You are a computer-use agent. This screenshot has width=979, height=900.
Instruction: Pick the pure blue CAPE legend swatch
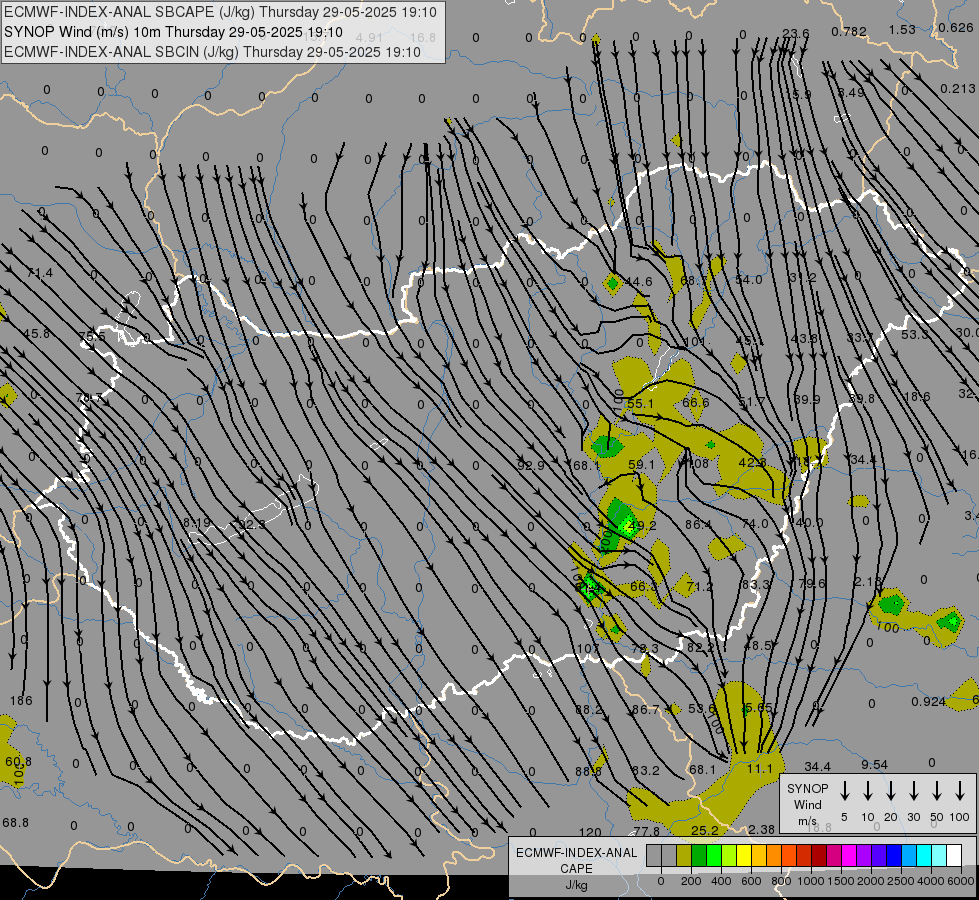pyautogui.click(x=893, y=856)
